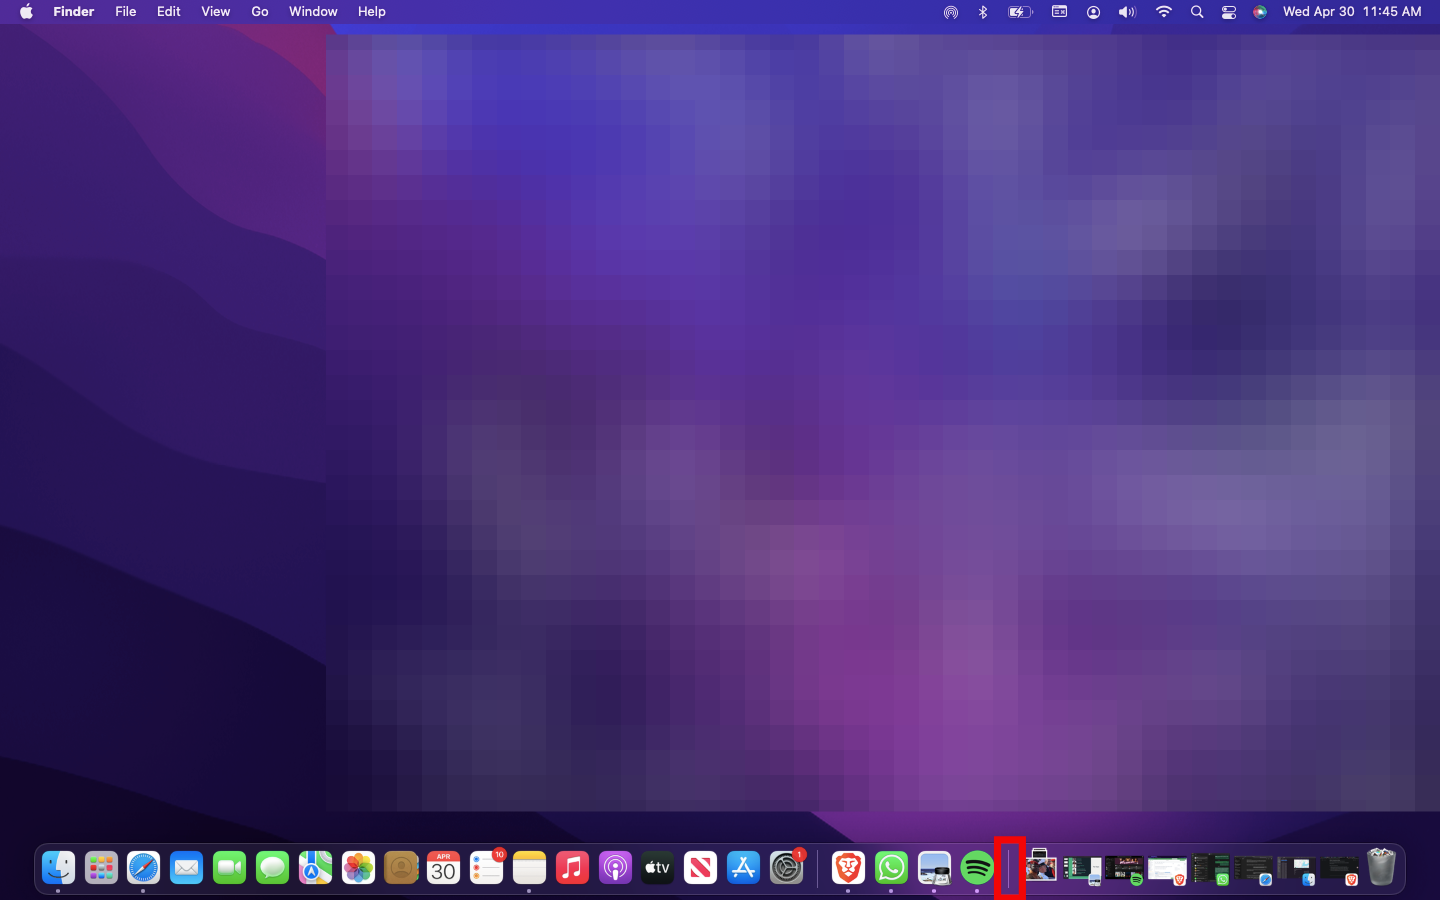This screenshot has width=1440, height=900.
Task: Show battery status in menu bar
Action: [x=1019, y=12]
